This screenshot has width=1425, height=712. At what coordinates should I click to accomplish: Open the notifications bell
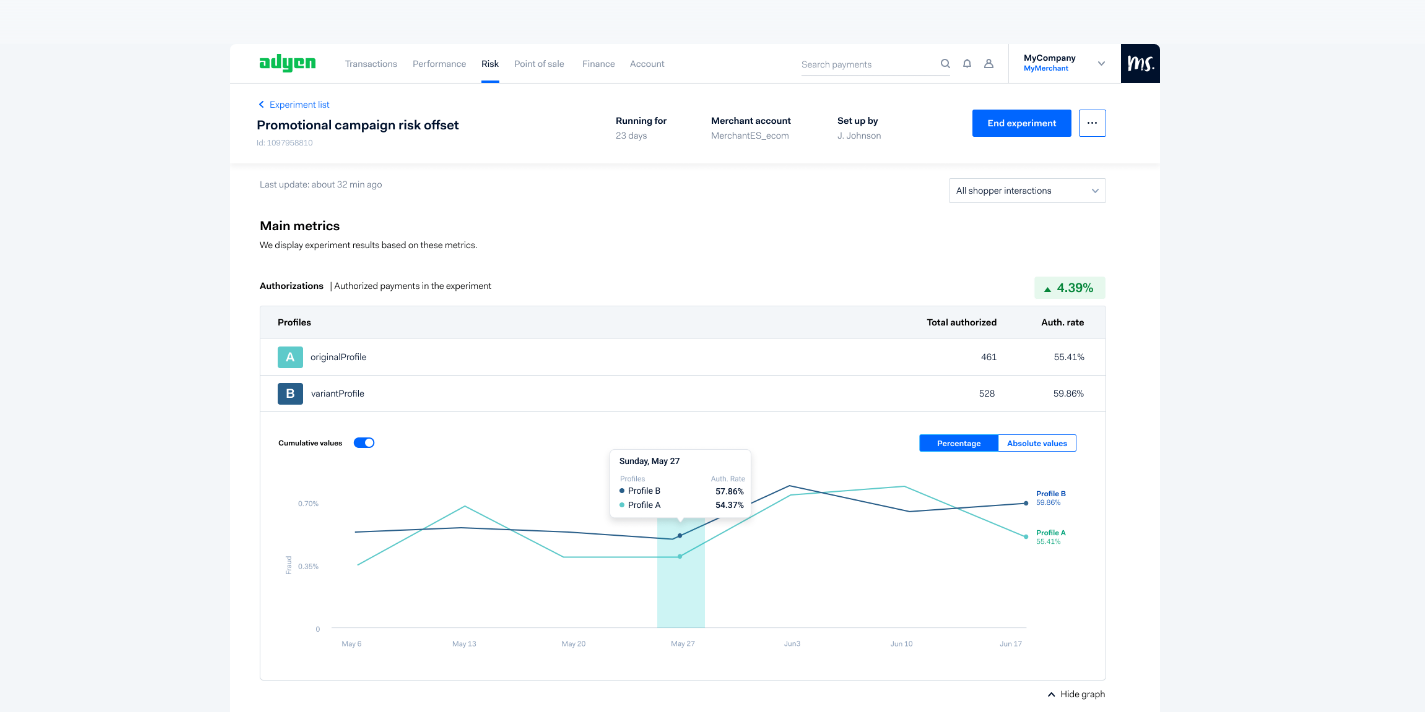point(967,64)
